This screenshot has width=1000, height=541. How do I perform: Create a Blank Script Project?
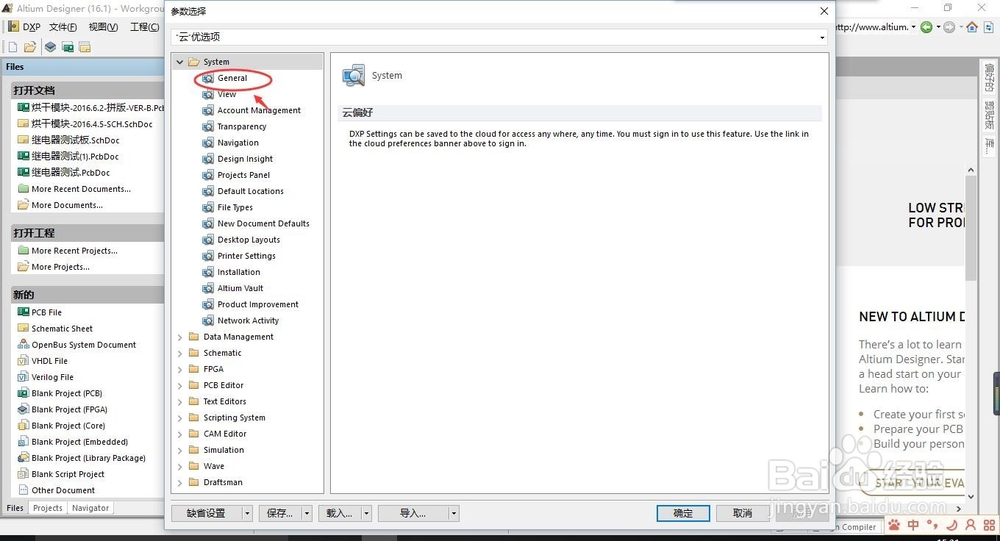pyautogui.click(x=68, y=474)
